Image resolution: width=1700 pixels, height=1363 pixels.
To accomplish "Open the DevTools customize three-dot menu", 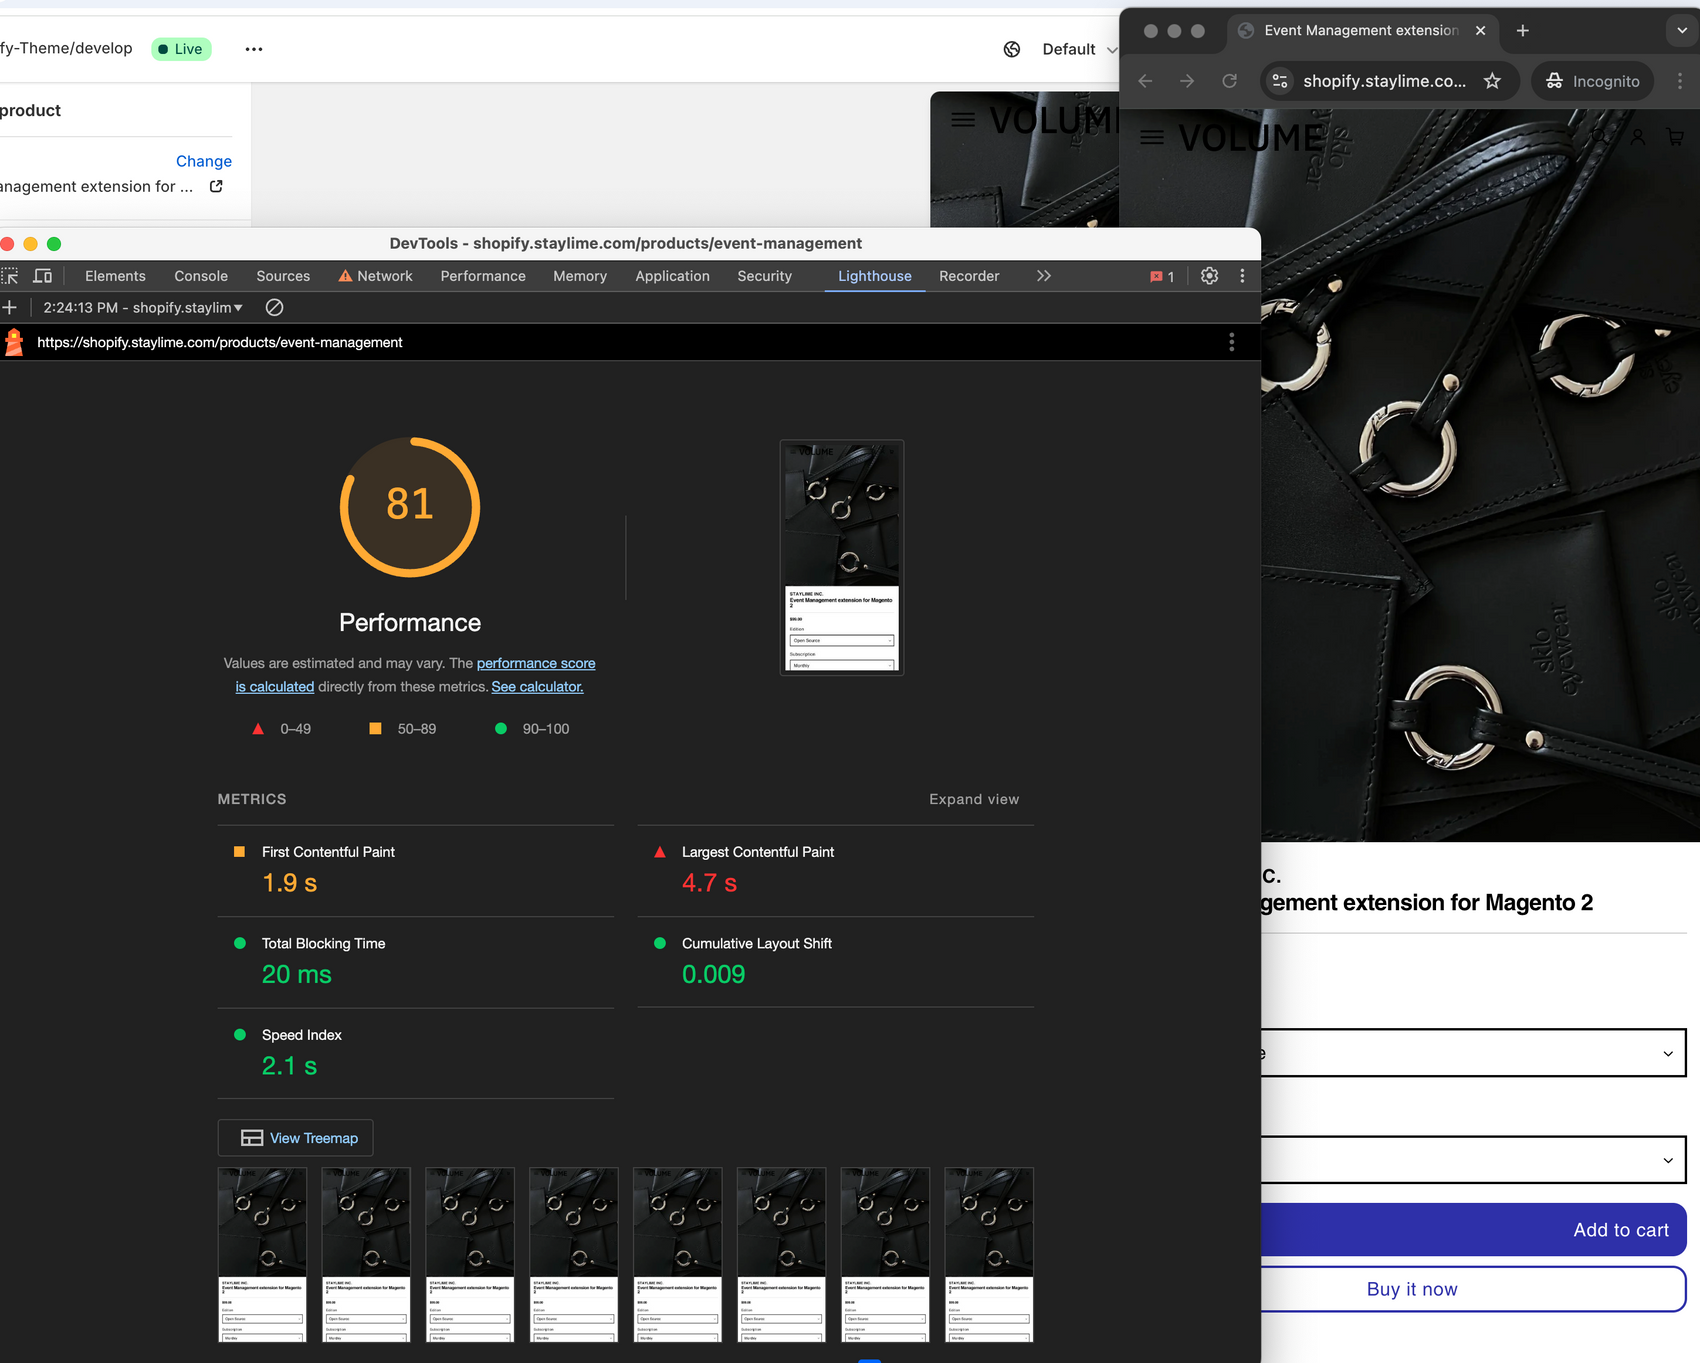I will point(1242,276).
